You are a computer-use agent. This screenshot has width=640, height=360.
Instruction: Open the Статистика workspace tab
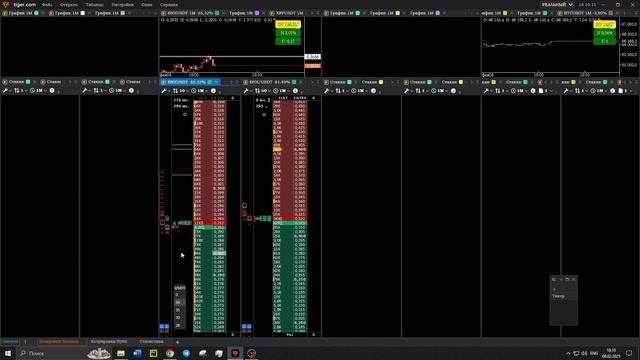151,342
